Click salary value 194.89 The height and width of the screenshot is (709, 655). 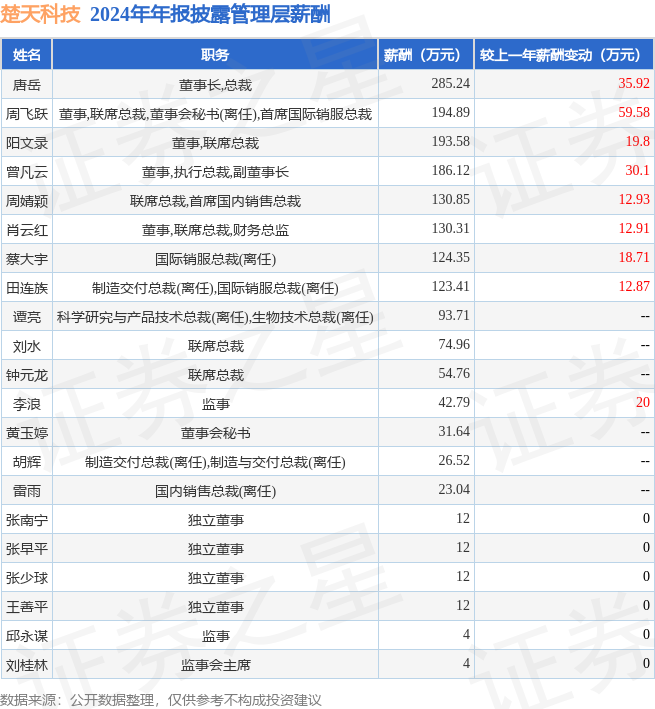(x=450, y=112)
